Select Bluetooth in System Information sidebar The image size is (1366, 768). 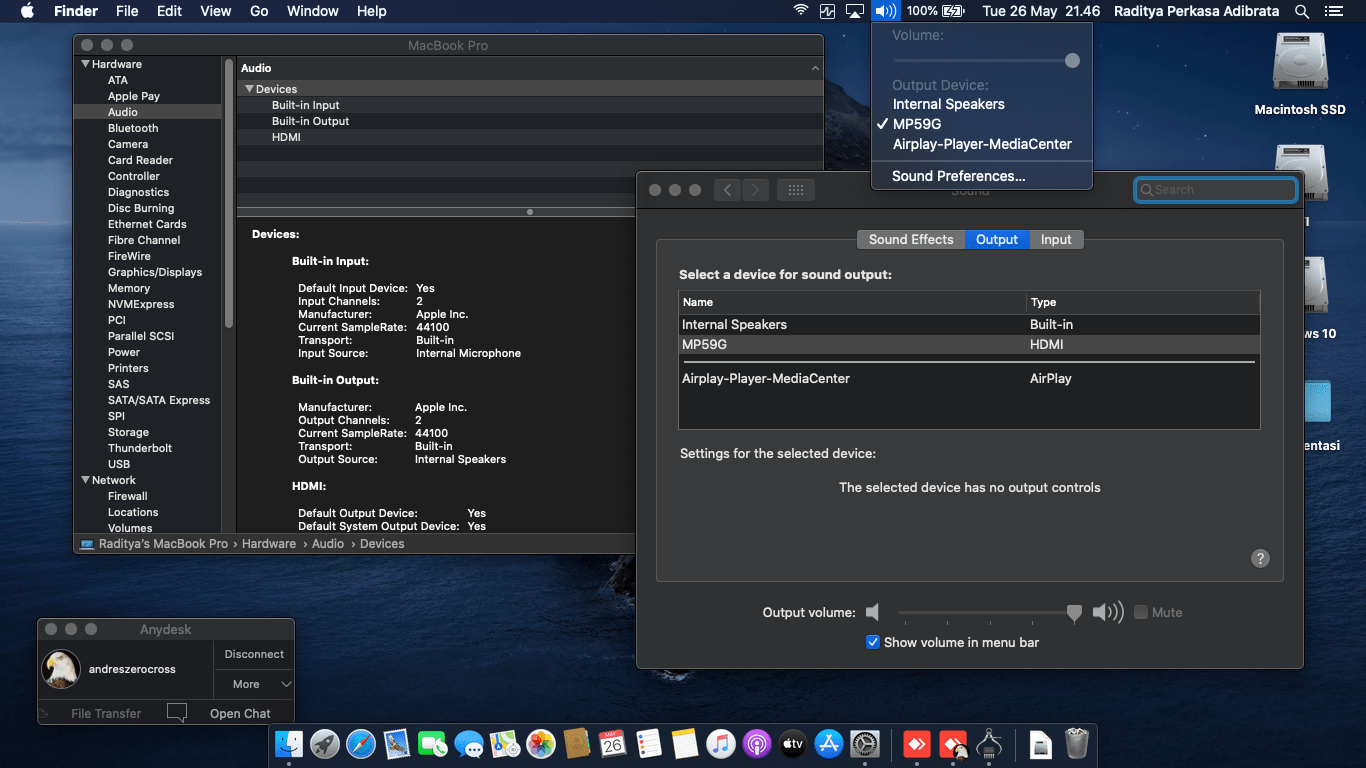point(133,128)
